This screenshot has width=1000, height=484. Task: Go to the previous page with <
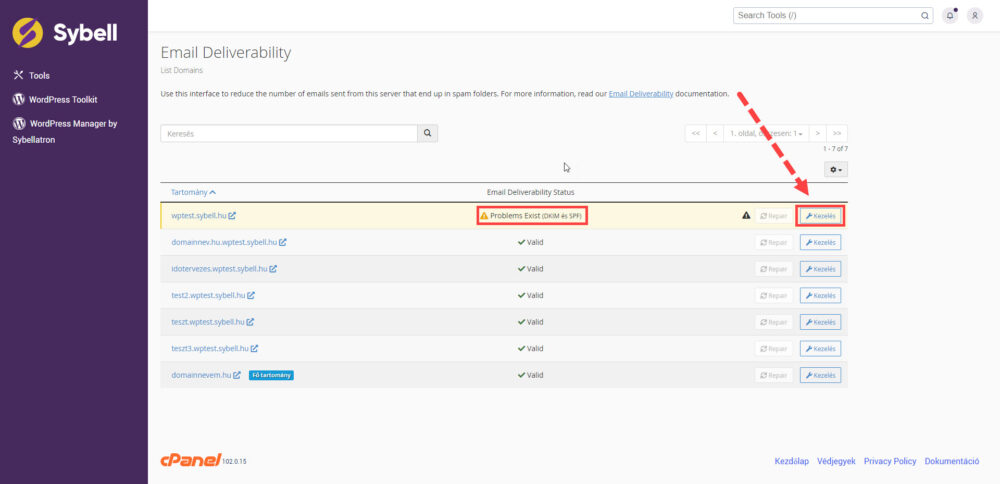pyautogui.click(x=715, y=133)
